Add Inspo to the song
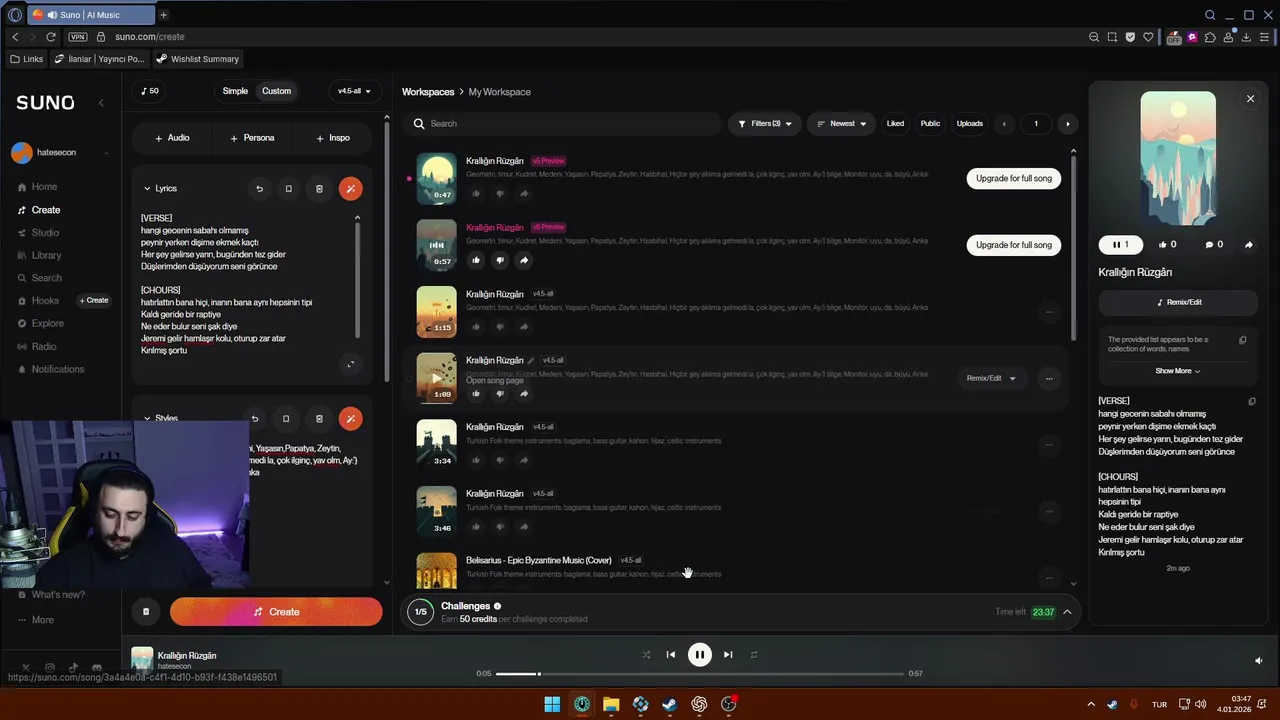The image size is (1280, 720). click(x=333, y=138)
